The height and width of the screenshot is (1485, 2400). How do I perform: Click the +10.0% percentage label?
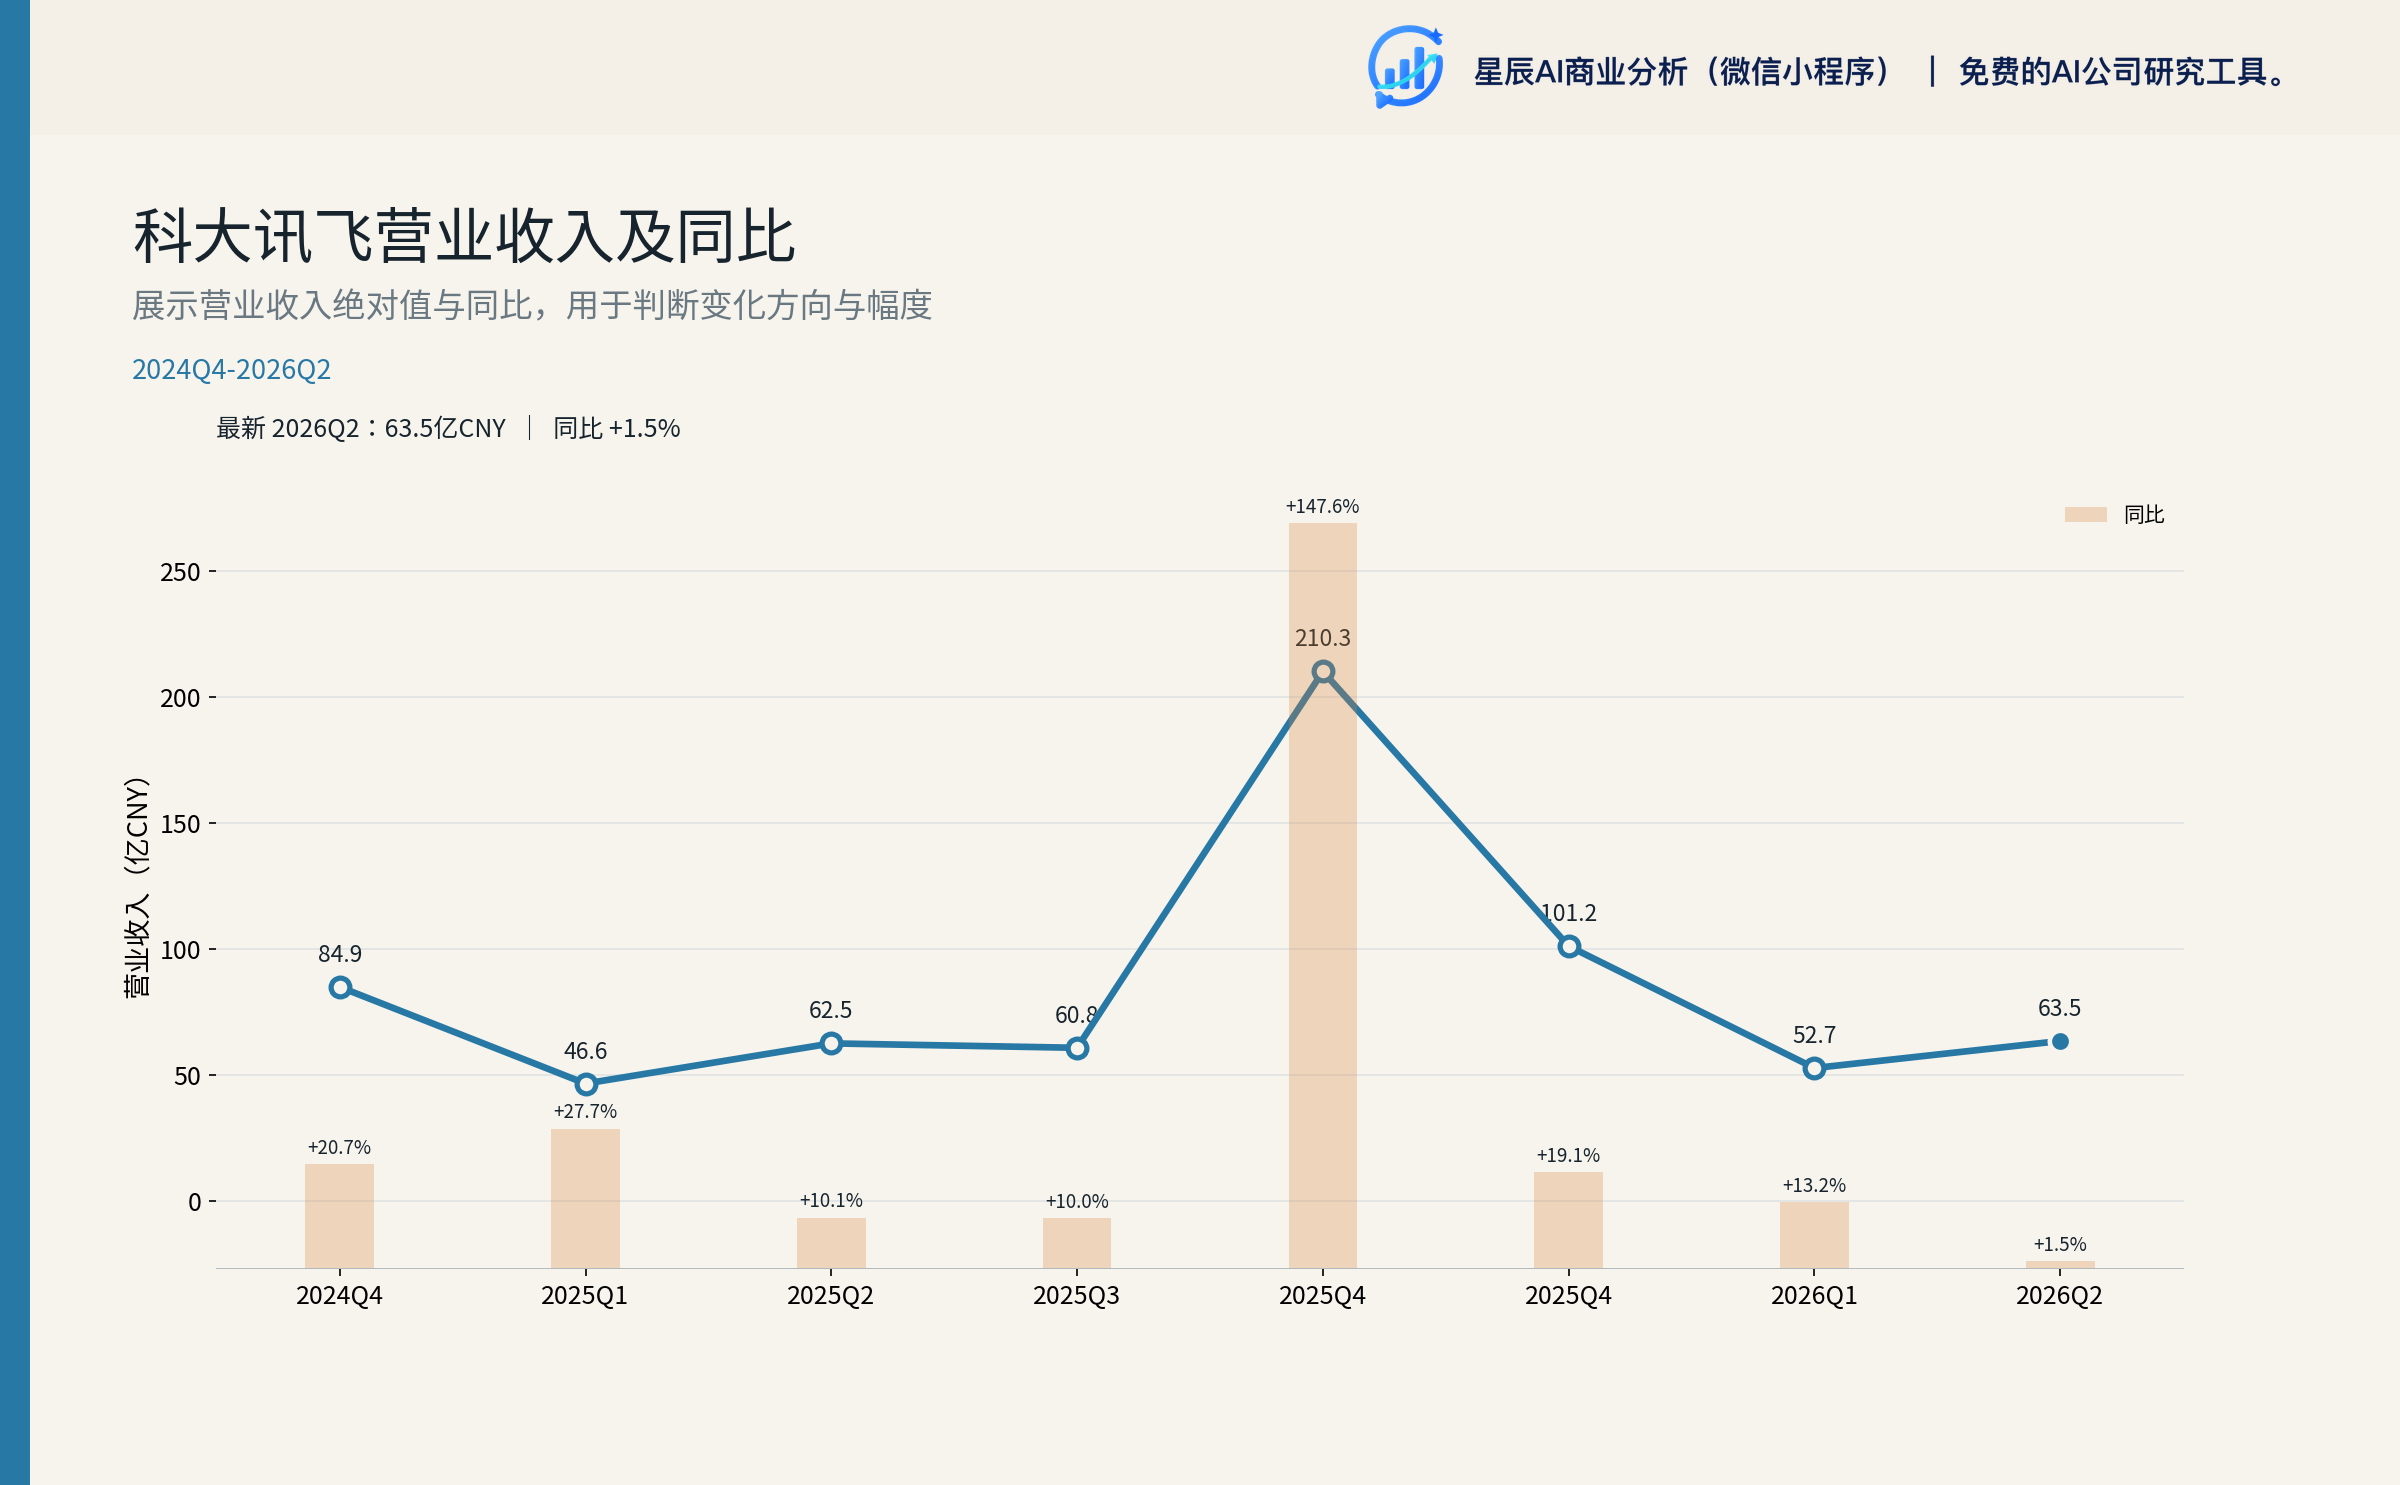pyautogui.click(x=1077, y=1201)
